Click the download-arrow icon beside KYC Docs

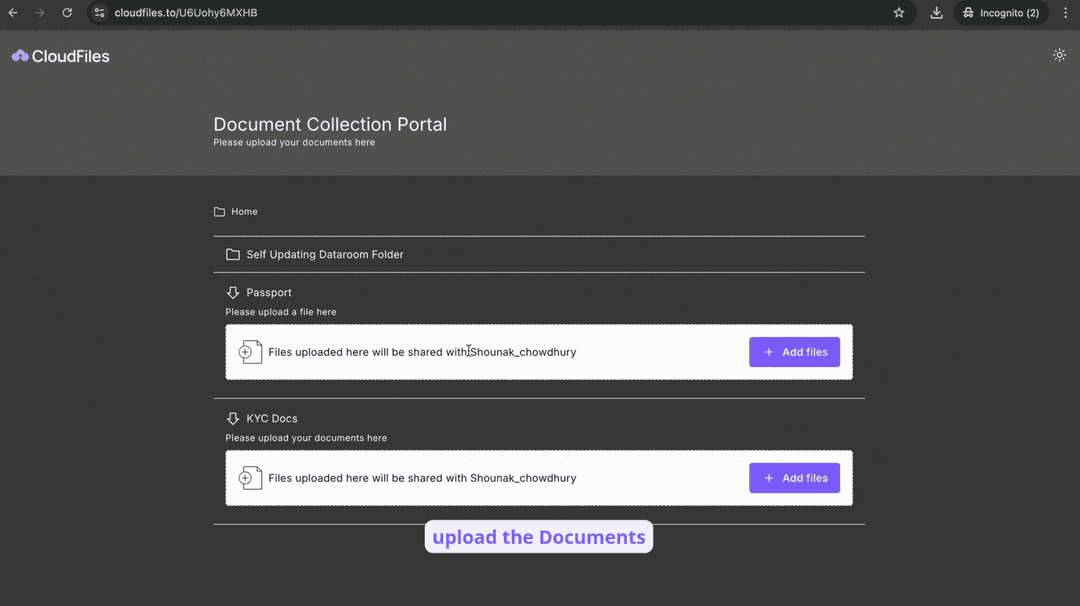pos(232,418)
